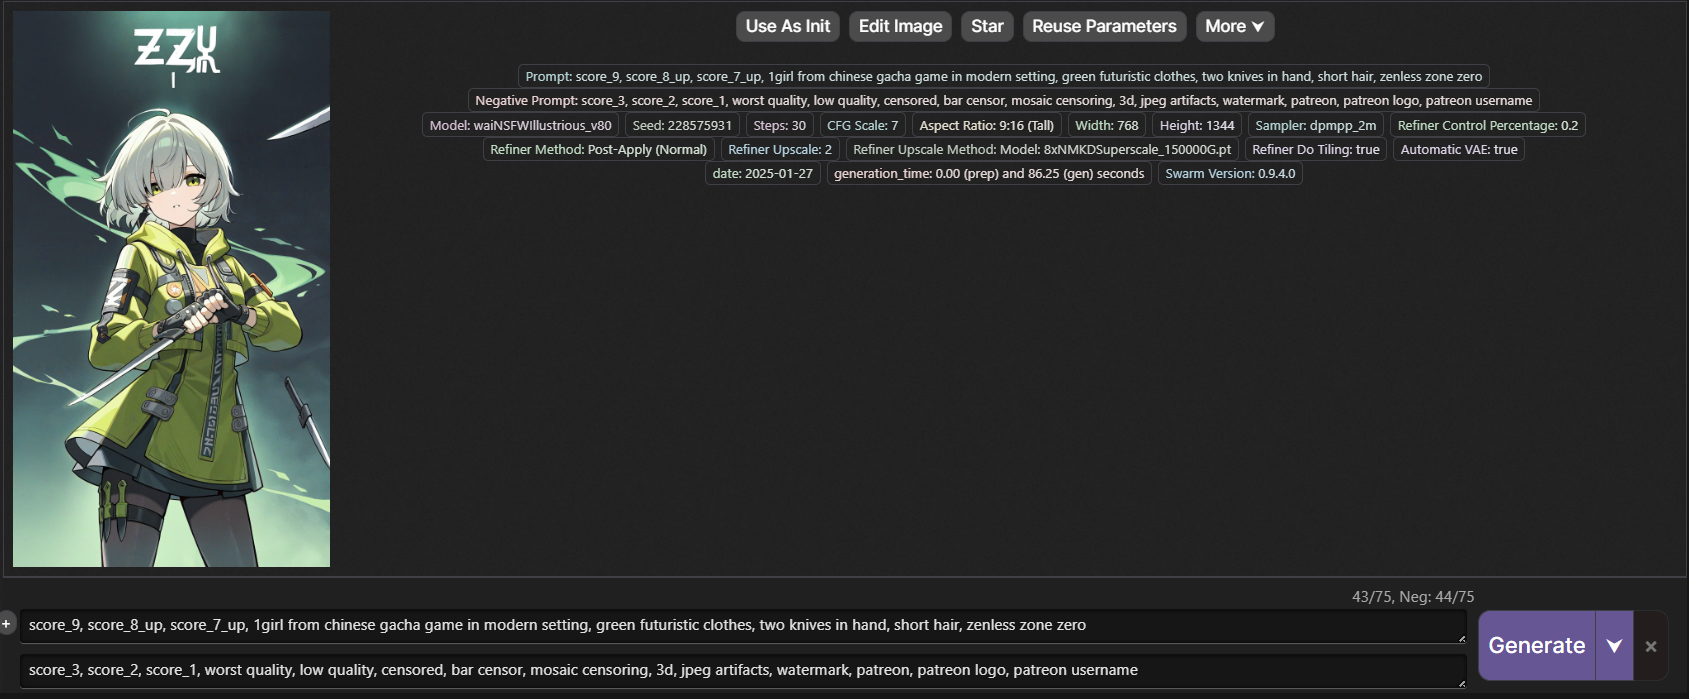Click the Refiner Do Tiling: true tag
Image resolution: width=1689 pixels, height=699 pixels.
(1316, 149)
